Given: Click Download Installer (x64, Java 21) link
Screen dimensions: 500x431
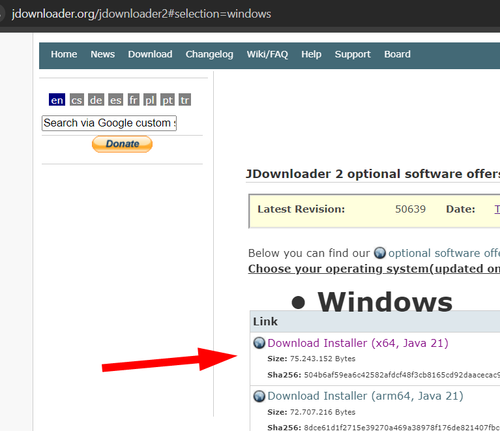Looking at the screenshot, I should point(358,343).
